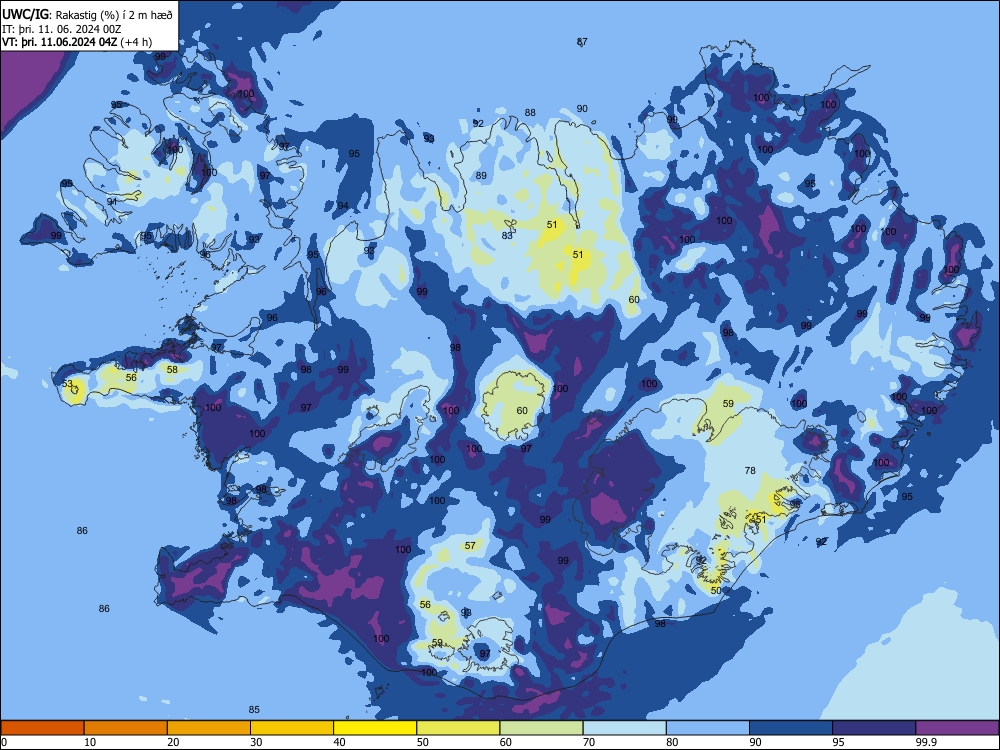Click the medium blue 80–90 legend swatch
This screenshot has height=750, width=1000.
707,728
